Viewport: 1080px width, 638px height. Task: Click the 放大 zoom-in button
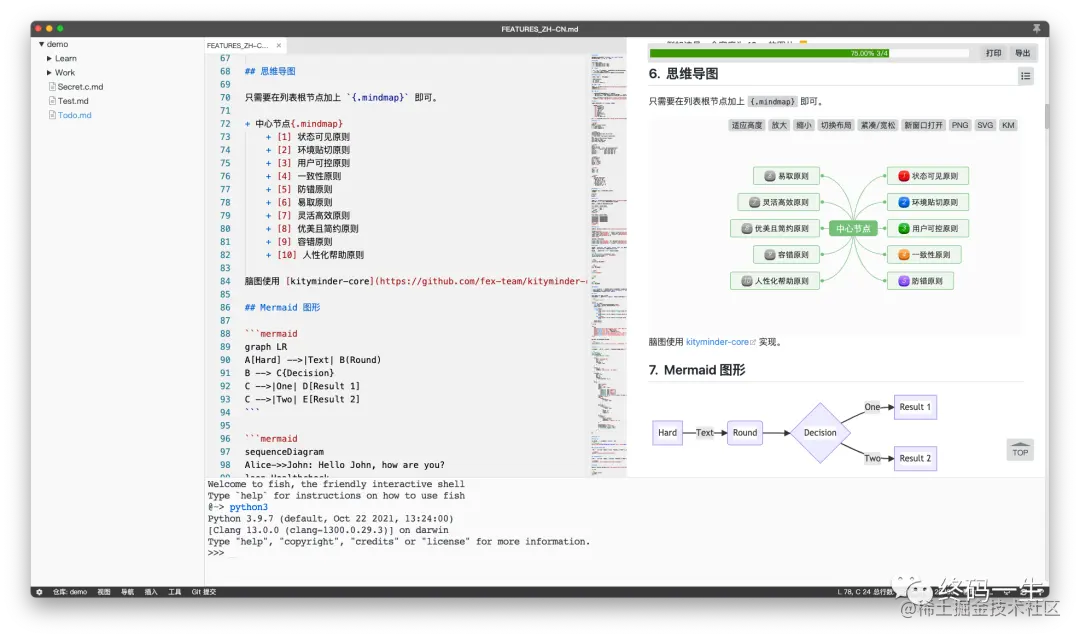coord(779,125)
